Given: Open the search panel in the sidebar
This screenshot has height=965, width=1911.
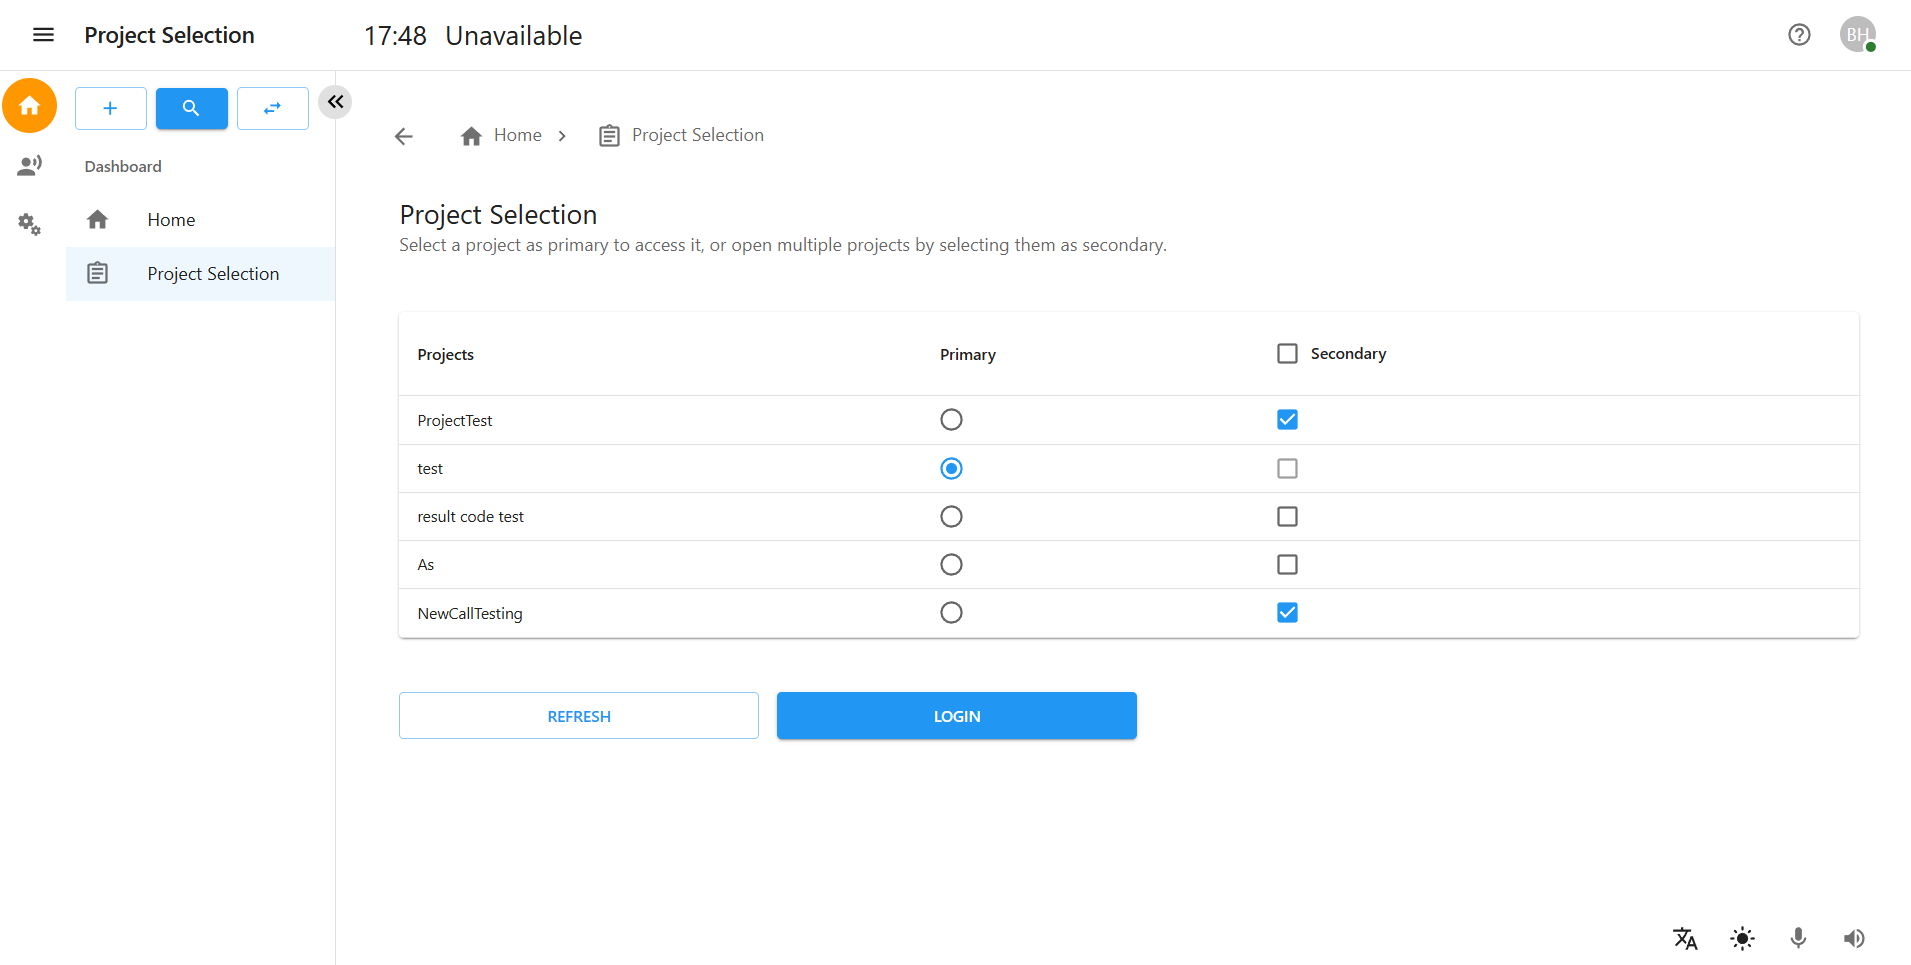Looking at the screenshot, I should [191, 108].
